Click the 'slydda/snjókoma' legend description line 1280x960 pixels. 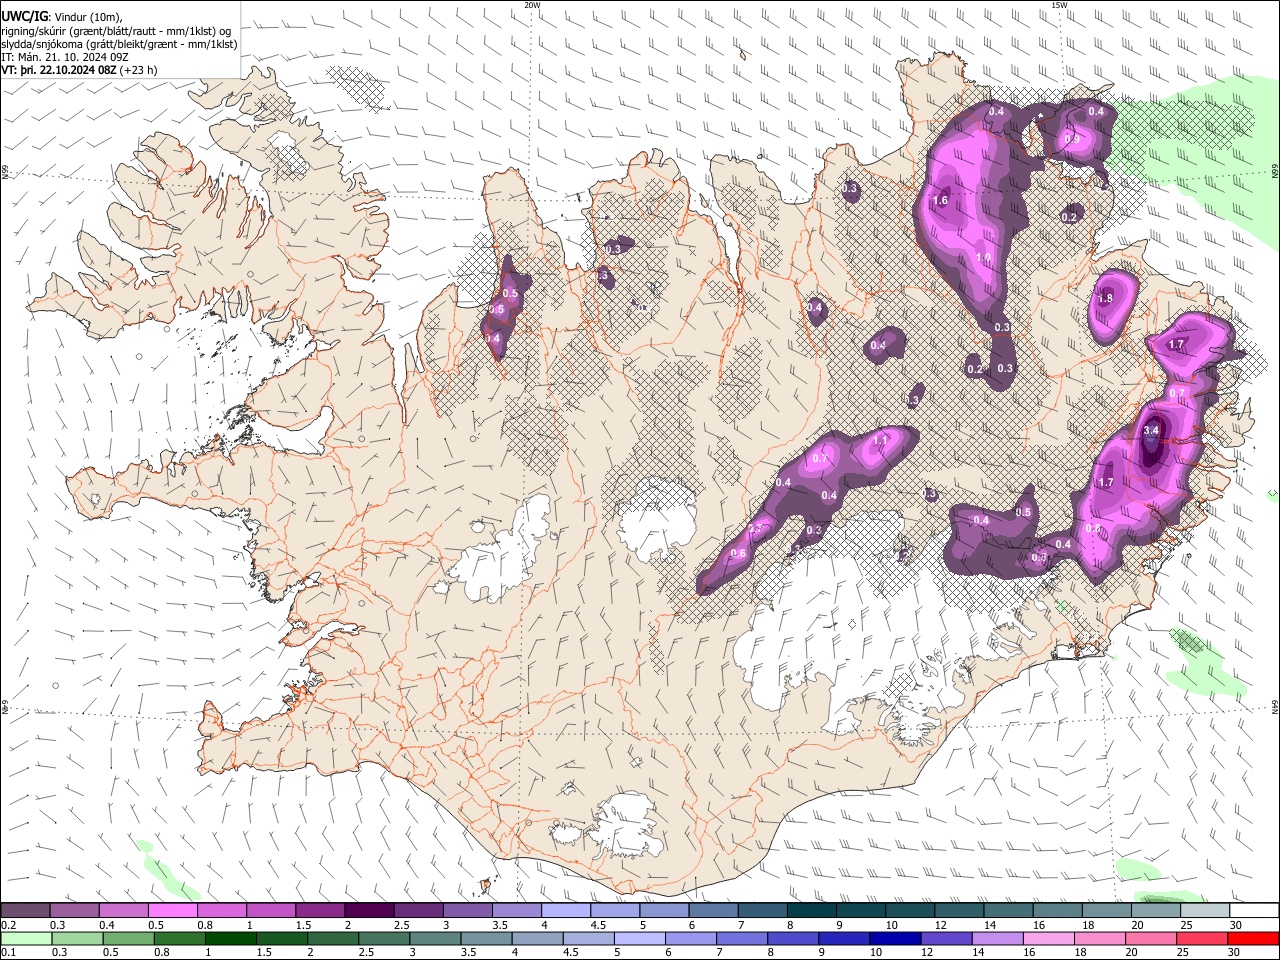119,44
